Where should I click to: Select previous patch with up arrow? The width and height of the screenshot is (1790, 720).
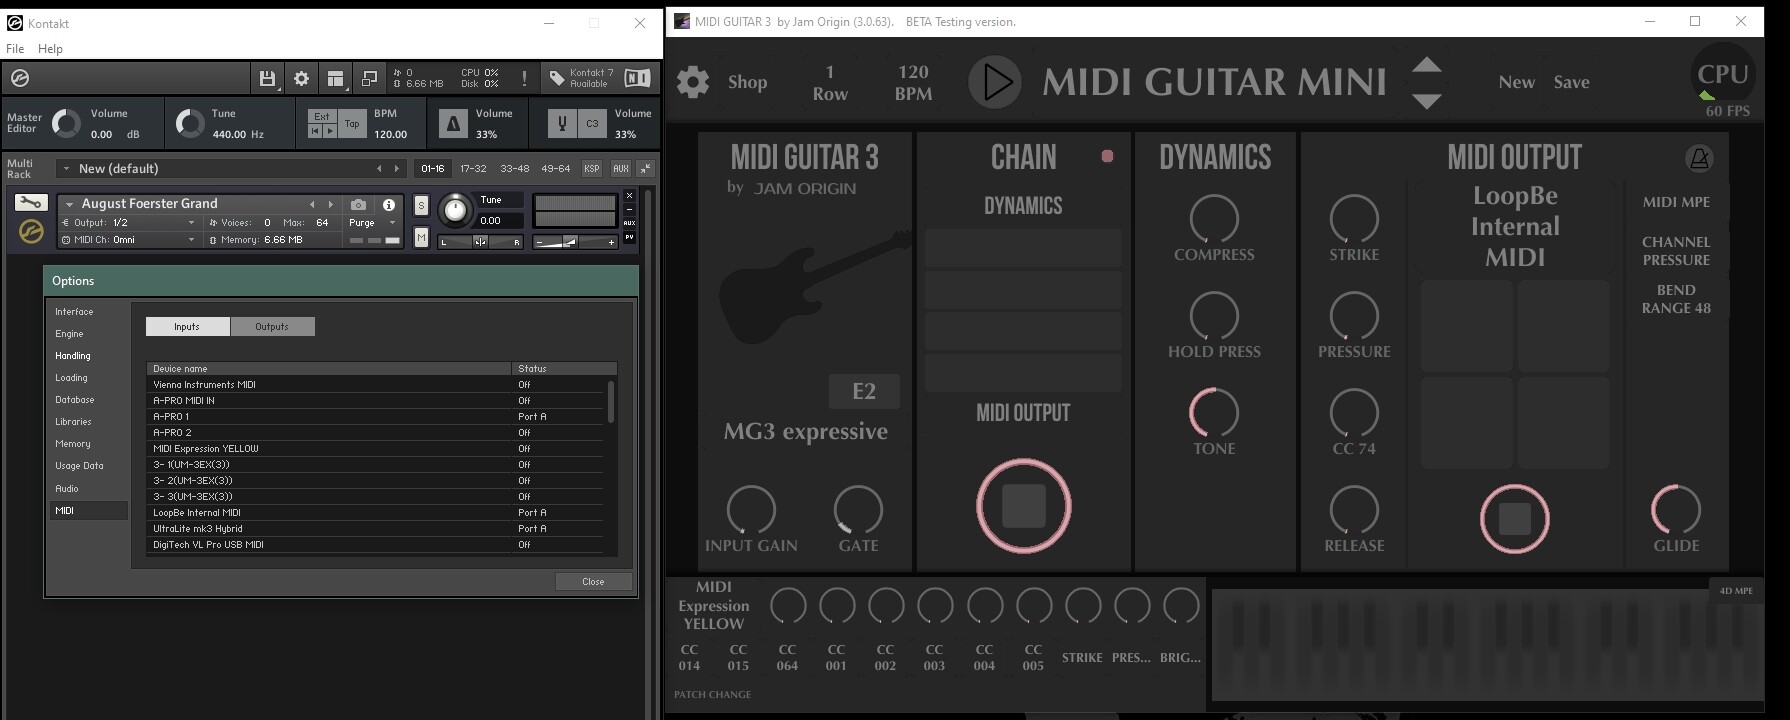tap(1426, 65)
